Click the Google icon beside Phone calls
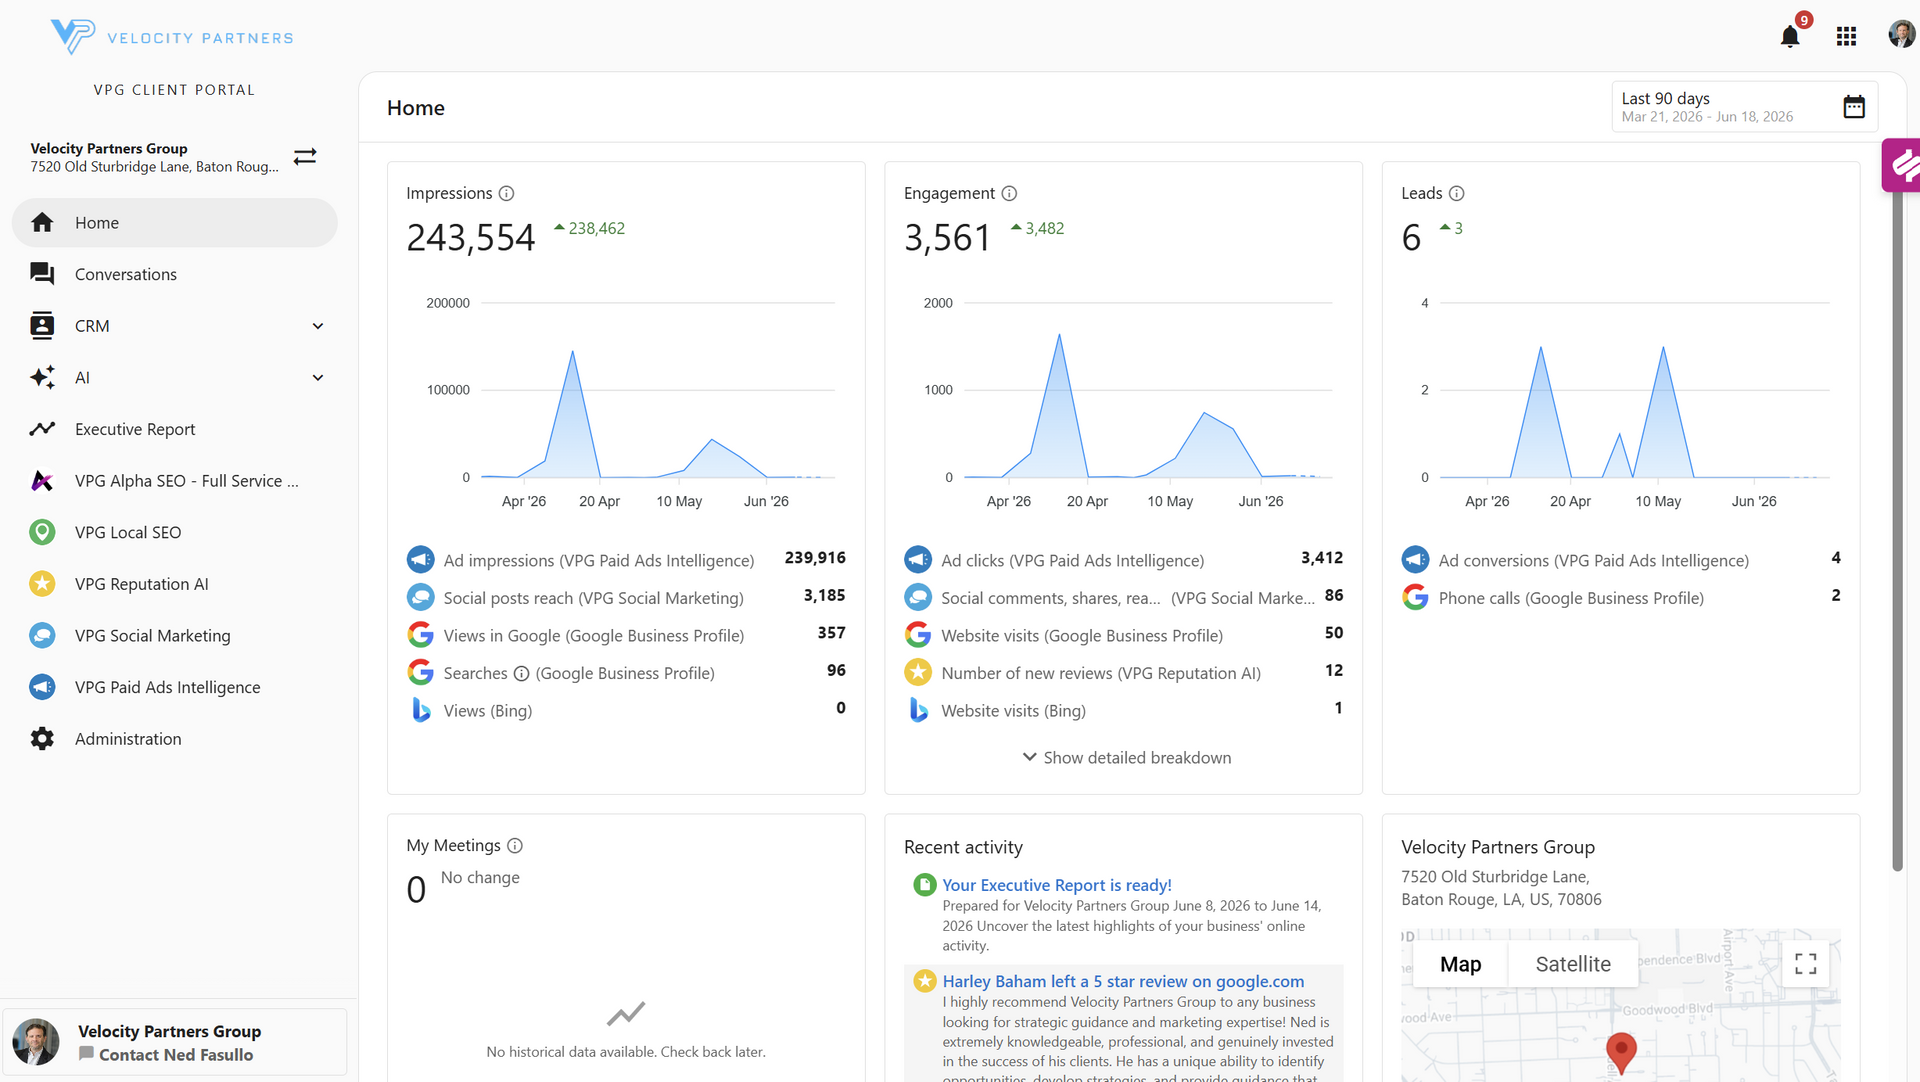The width and height of the screenshot is (1920, 1082). click(1415, 597)
